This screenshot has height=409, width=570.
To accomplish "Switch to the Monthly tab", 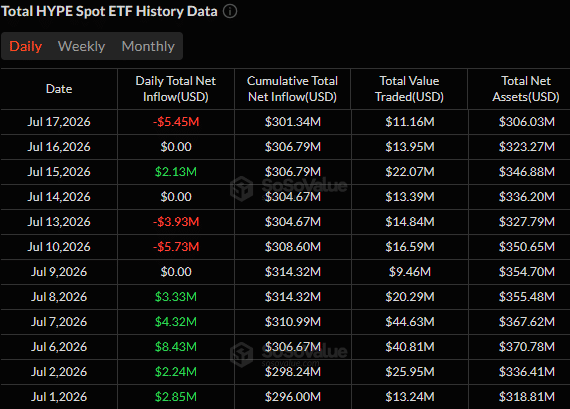I will (x=148, y=46).
